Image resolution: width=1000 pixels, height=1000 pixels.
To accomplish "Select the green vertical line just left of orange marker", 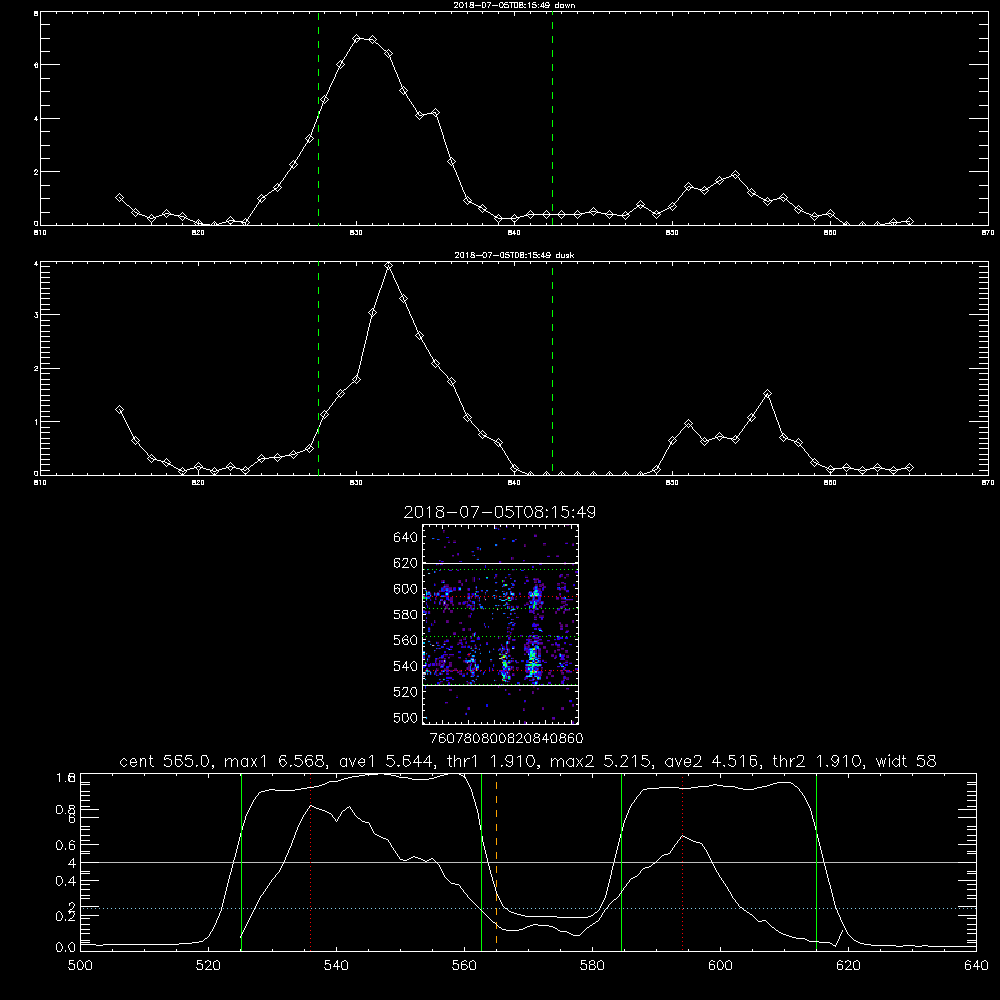I will 481,862.
